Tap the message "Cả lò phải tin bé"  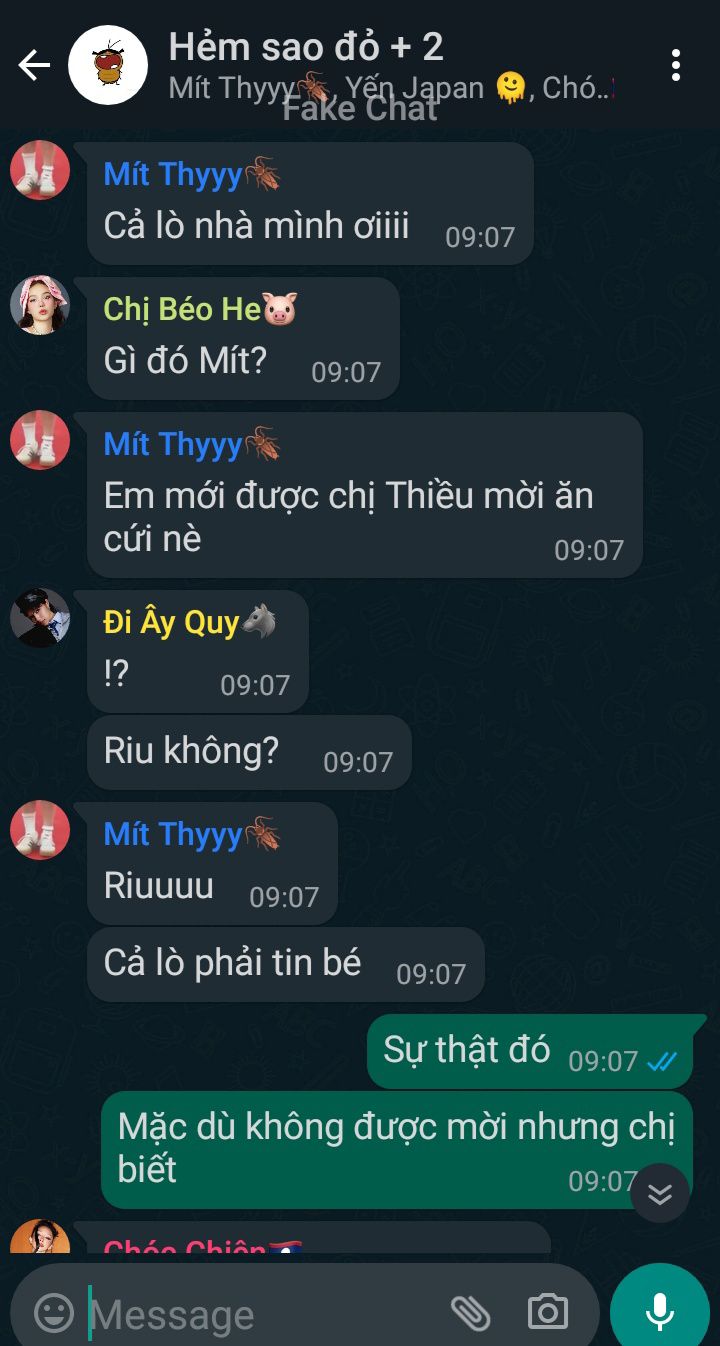pos(285,964)
